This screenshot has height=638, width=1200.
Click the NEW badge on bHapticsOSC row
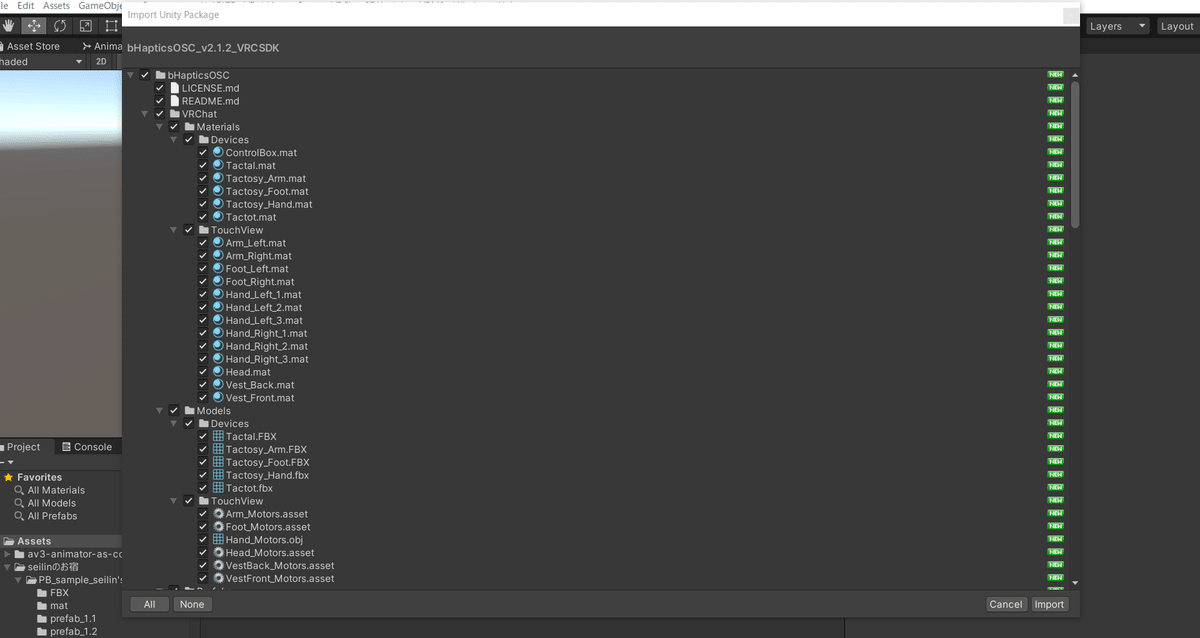(x=1055, y=75)
